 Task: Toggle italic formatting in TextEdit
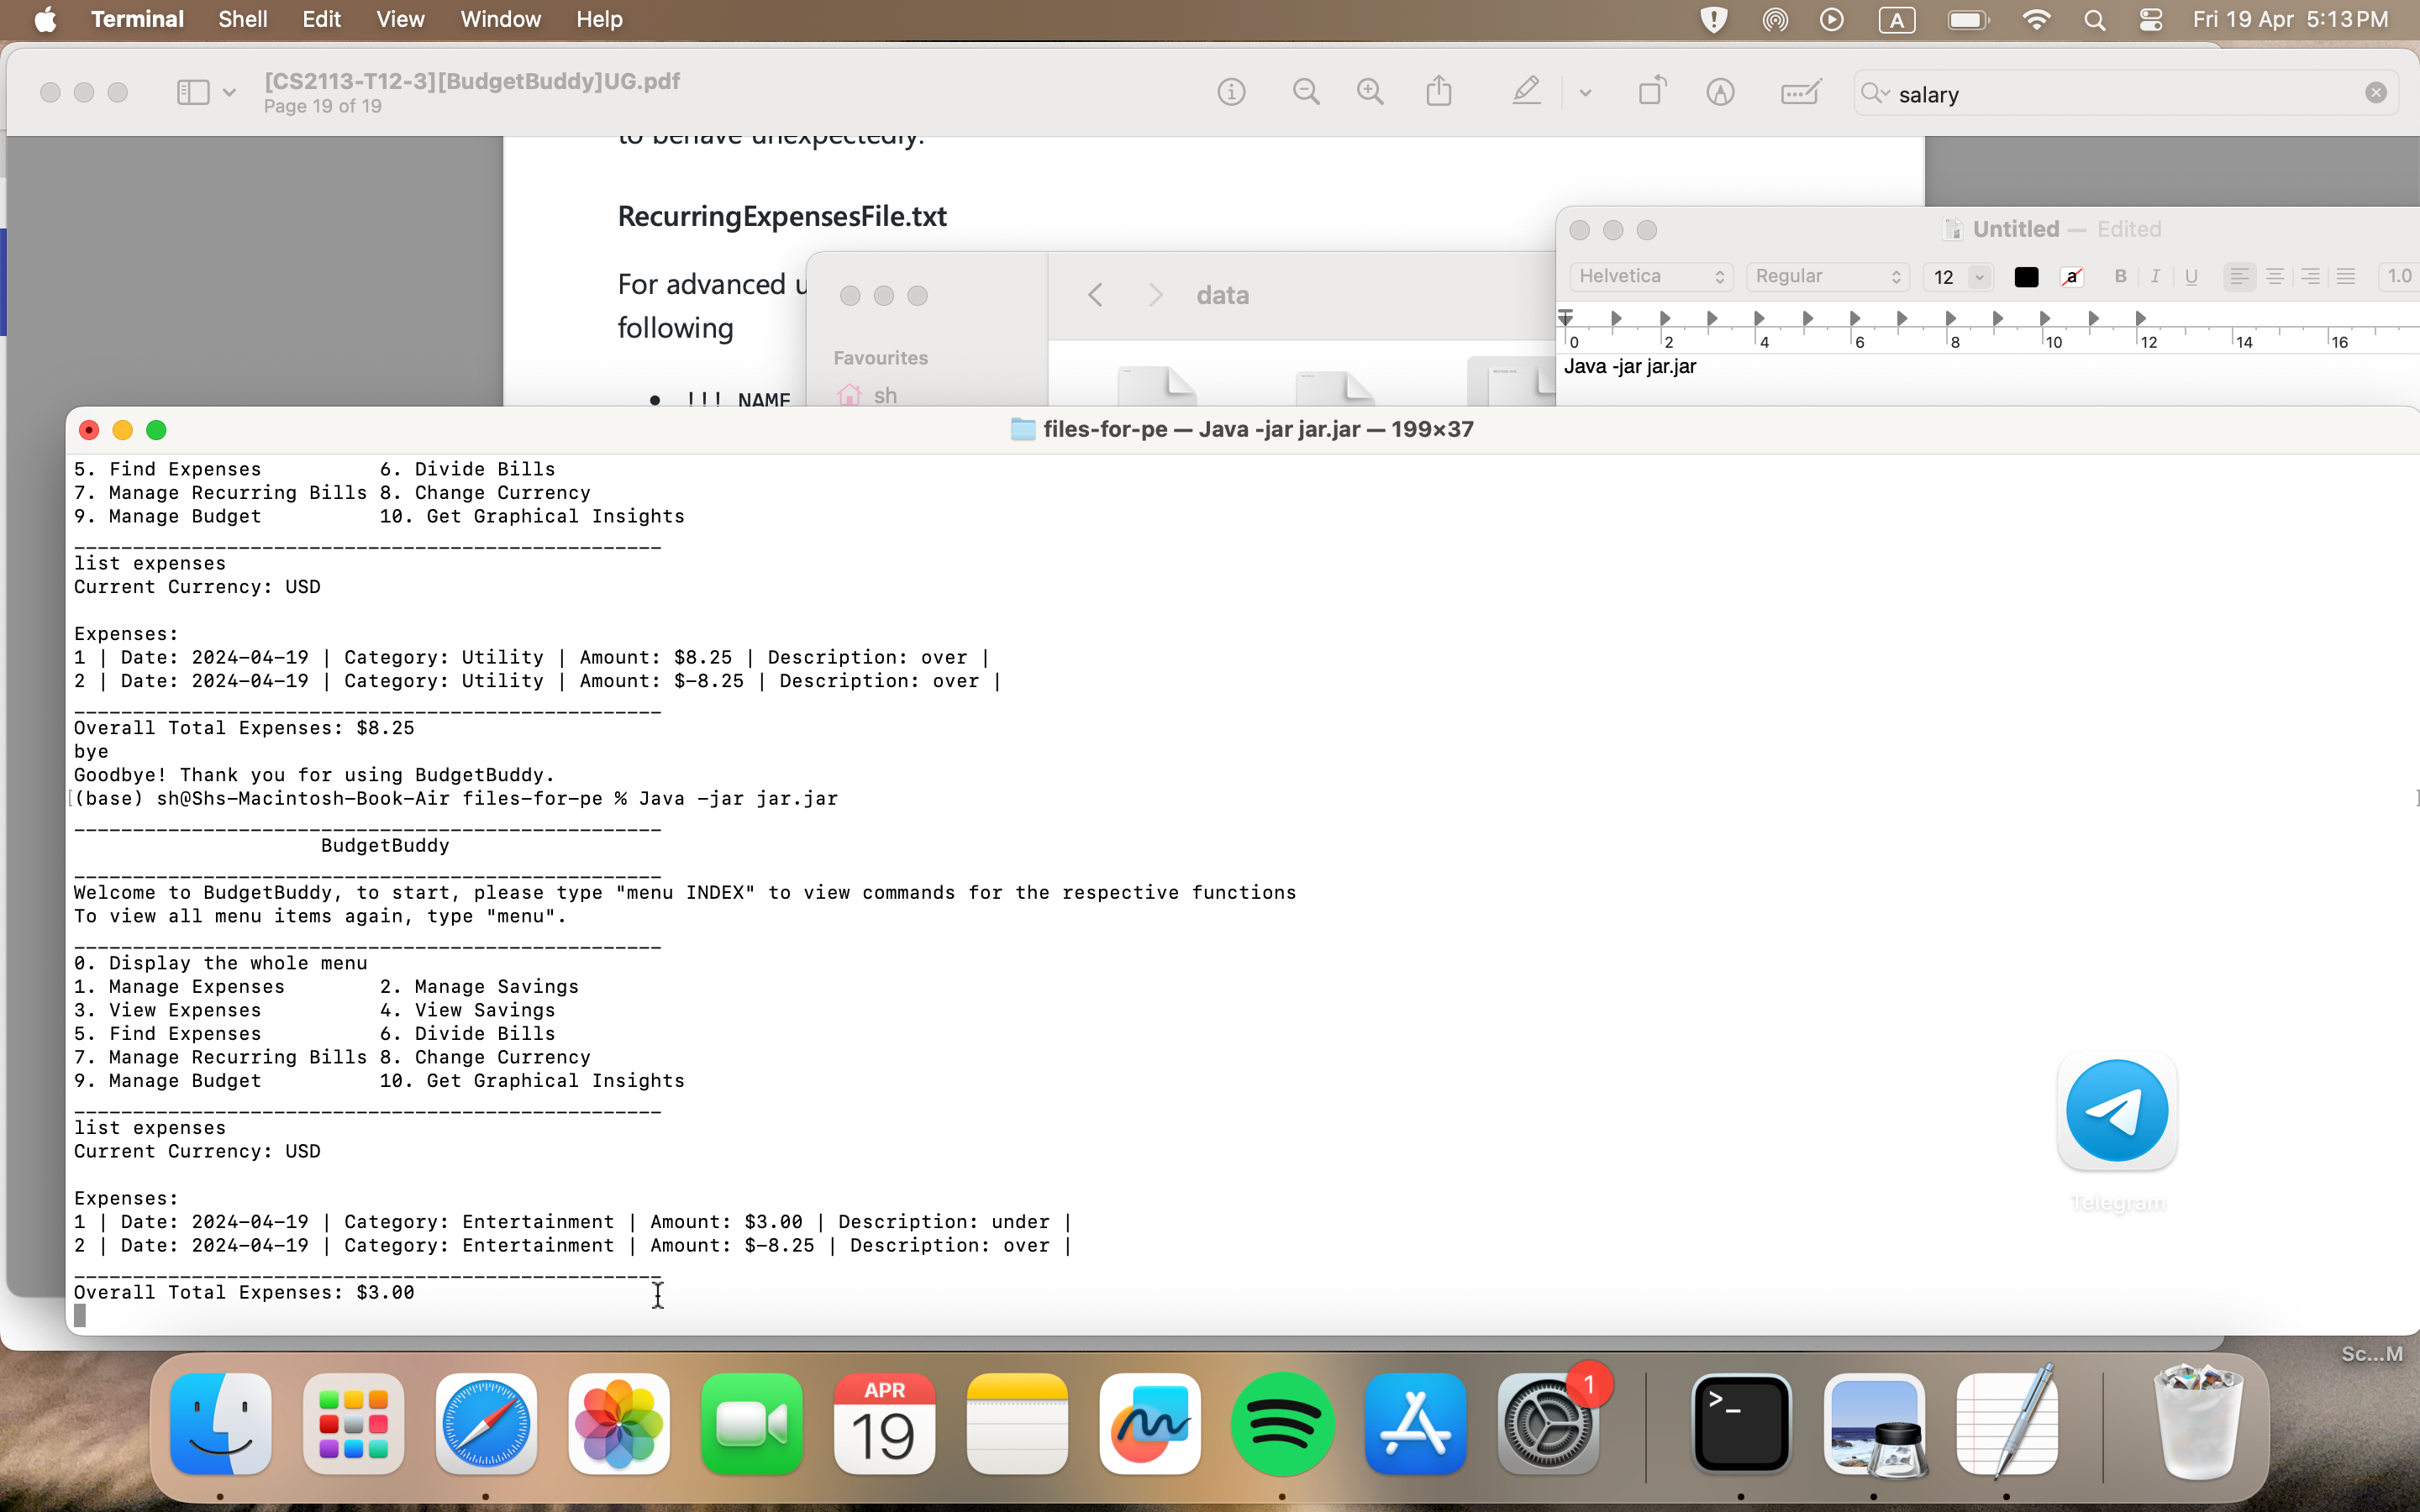coord(2155,277)
